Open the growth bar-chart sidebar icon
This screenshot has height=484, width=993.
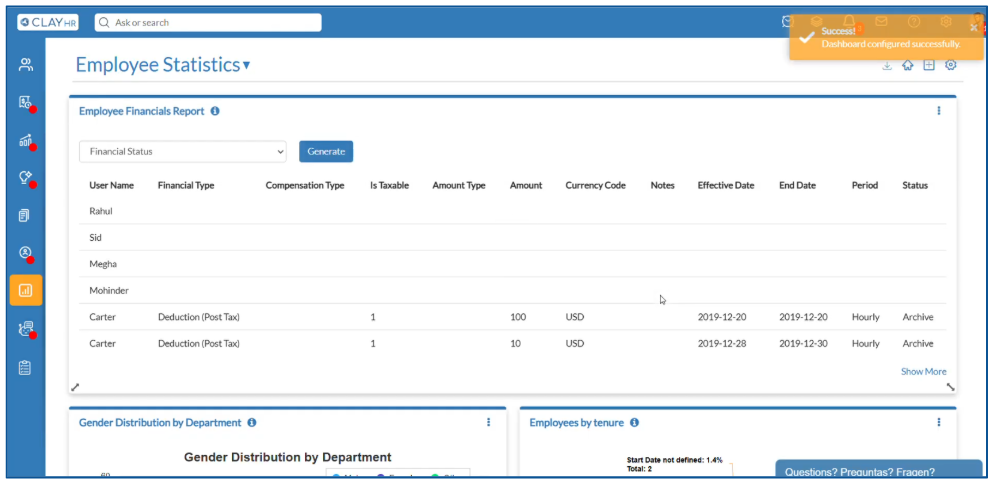point(25,140)
